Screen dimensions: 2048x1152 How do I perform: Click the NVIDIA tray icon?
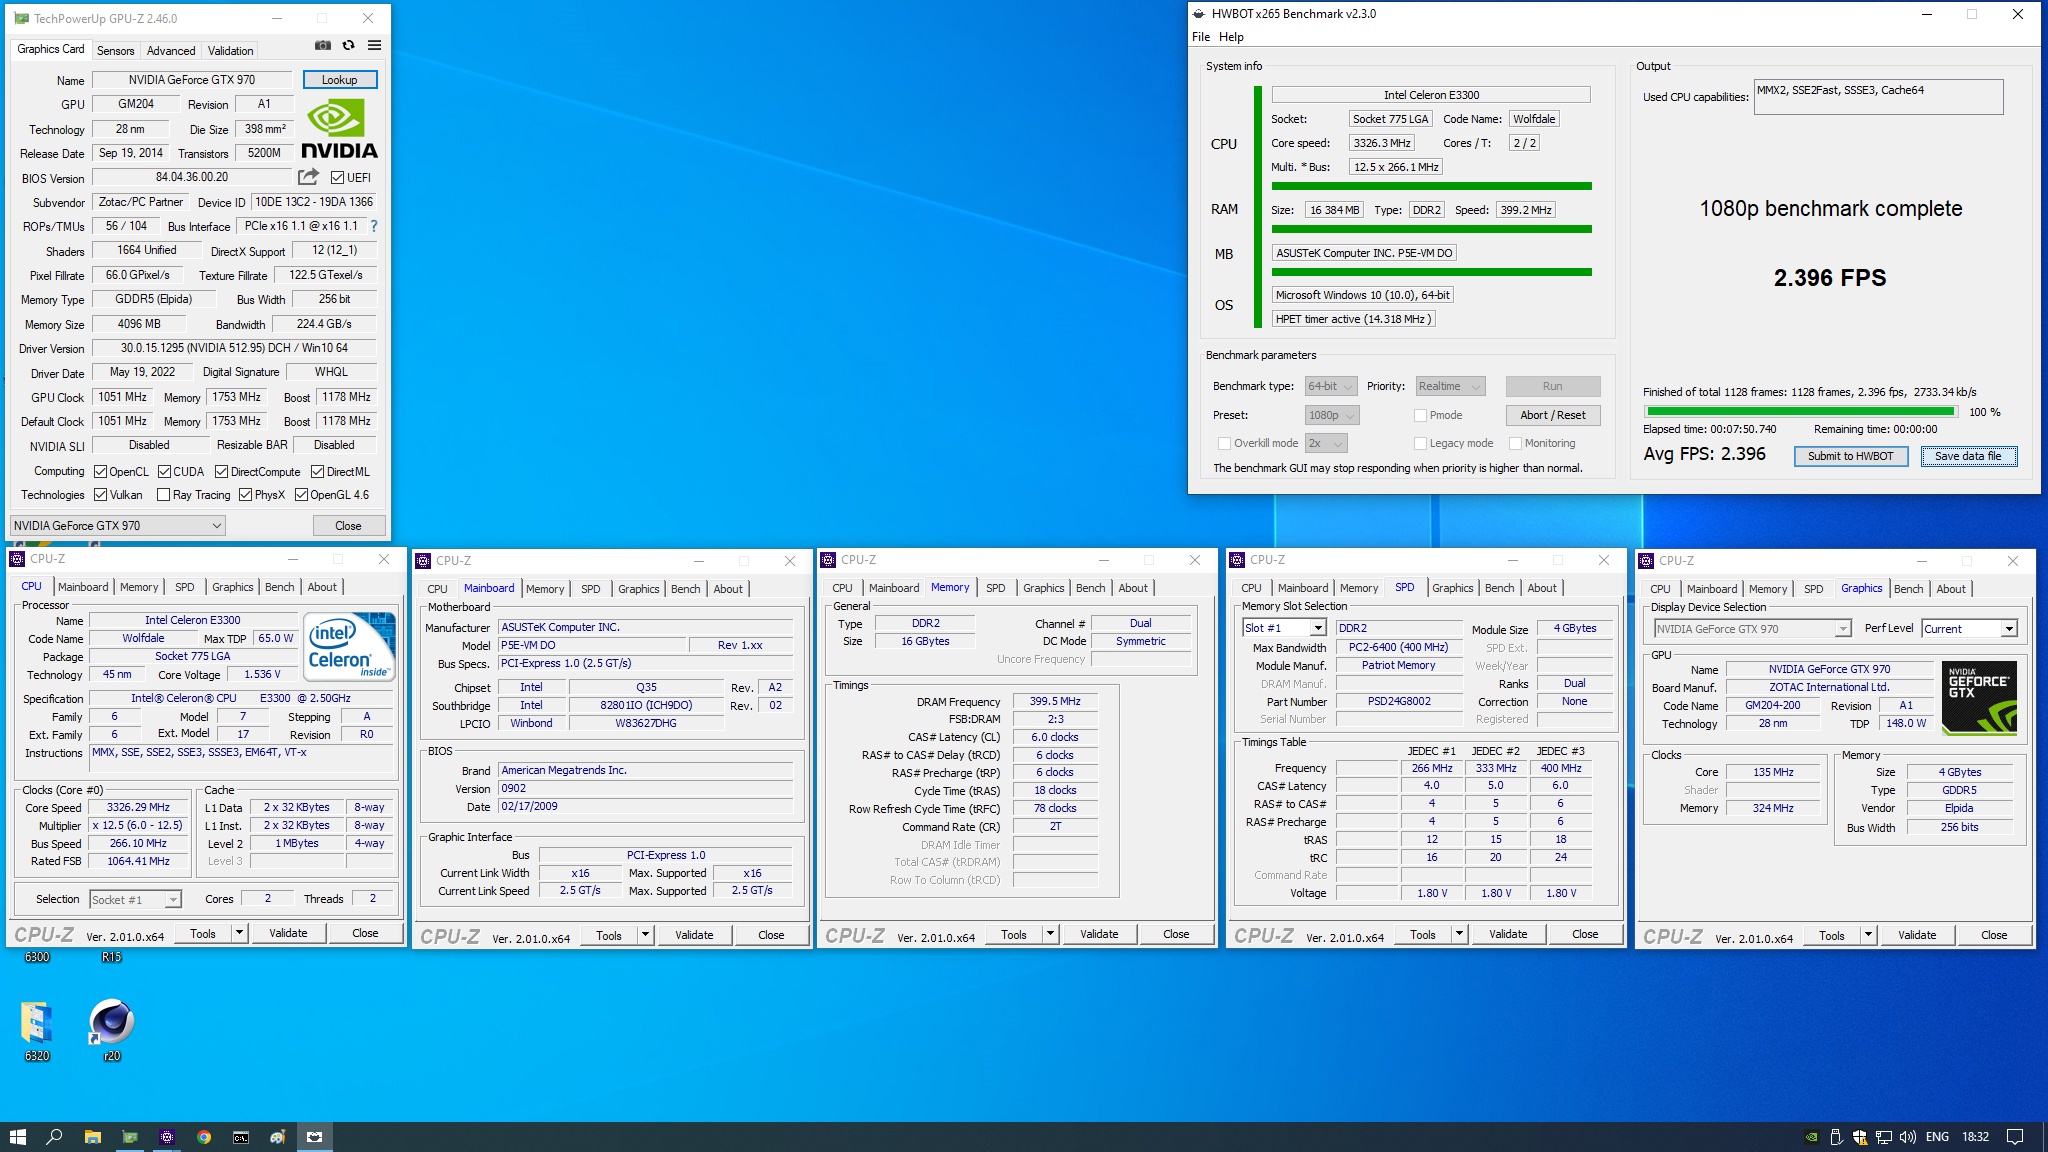(x=1811, y=1137)
